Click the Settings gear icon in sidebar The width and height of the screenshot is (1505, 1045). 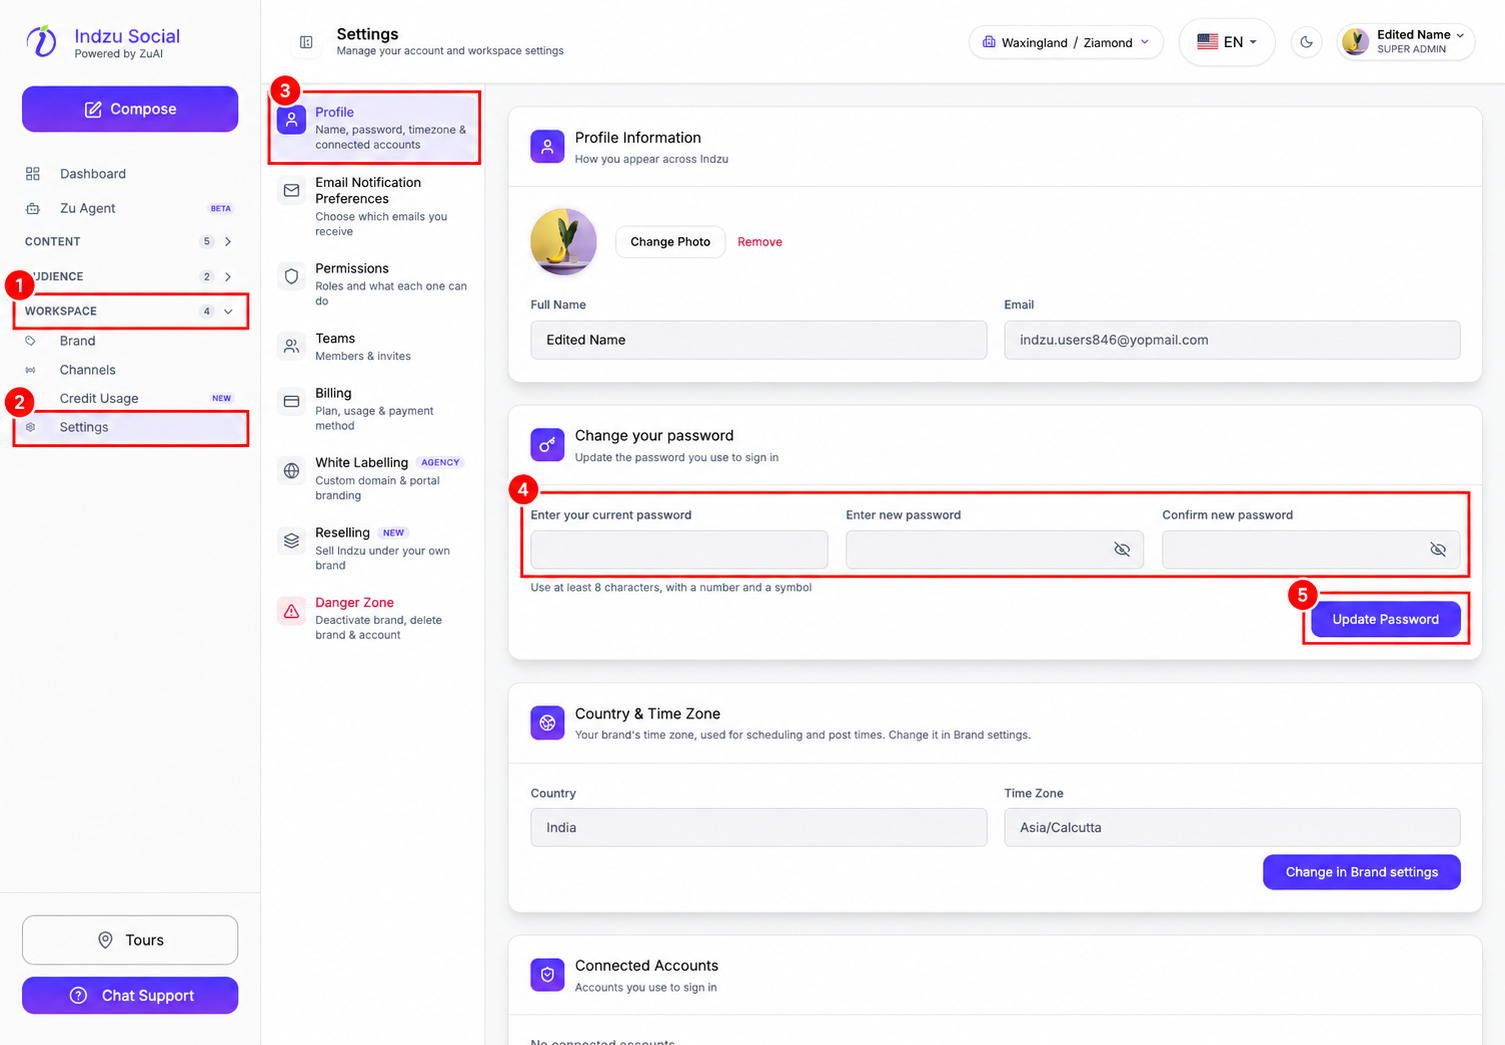[x=31, y=427]
